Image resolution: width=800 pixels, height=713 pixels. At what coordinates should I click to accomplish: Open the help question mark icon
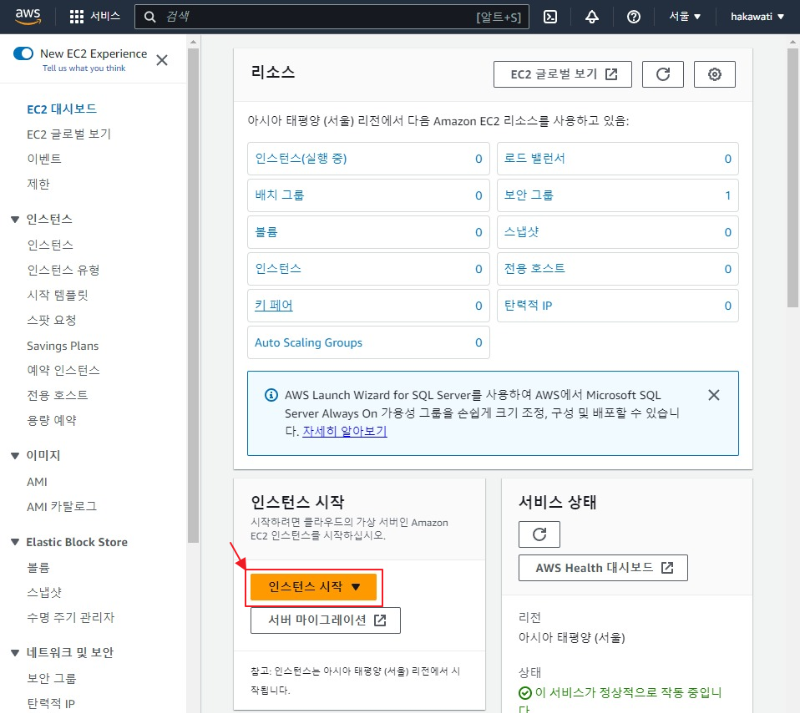pyautogui.click(x=633, y=15)
